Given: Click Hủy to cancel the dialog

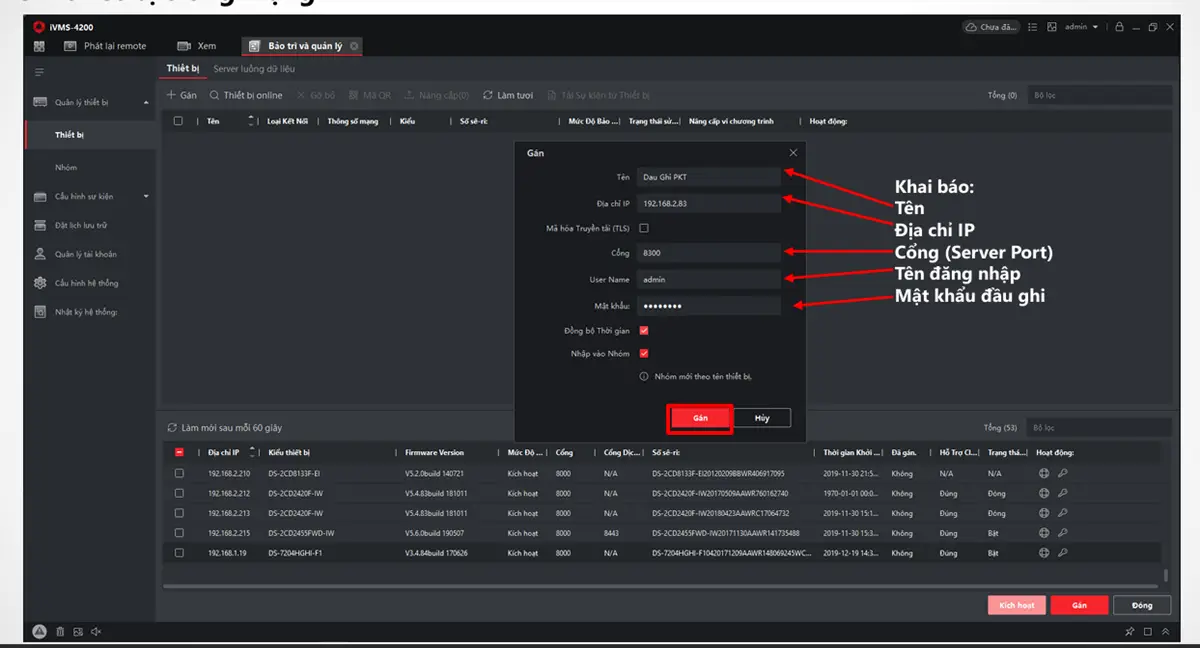Looking at the screenshot, I should 761,418.
